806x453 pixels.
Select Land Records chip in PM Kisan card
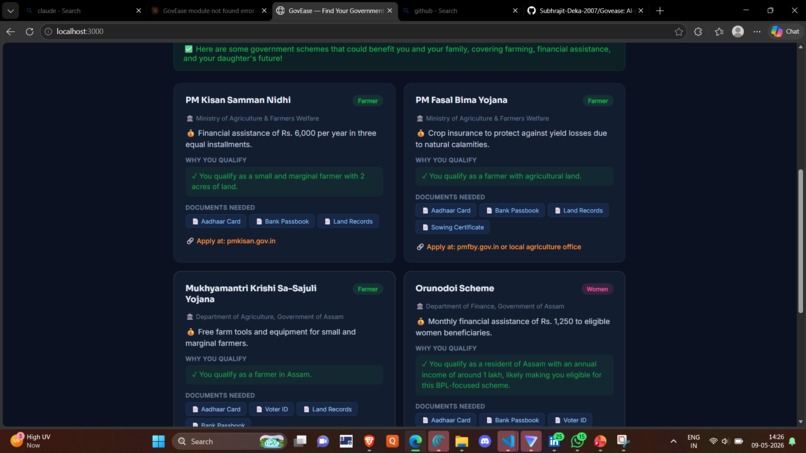(348, 222)
